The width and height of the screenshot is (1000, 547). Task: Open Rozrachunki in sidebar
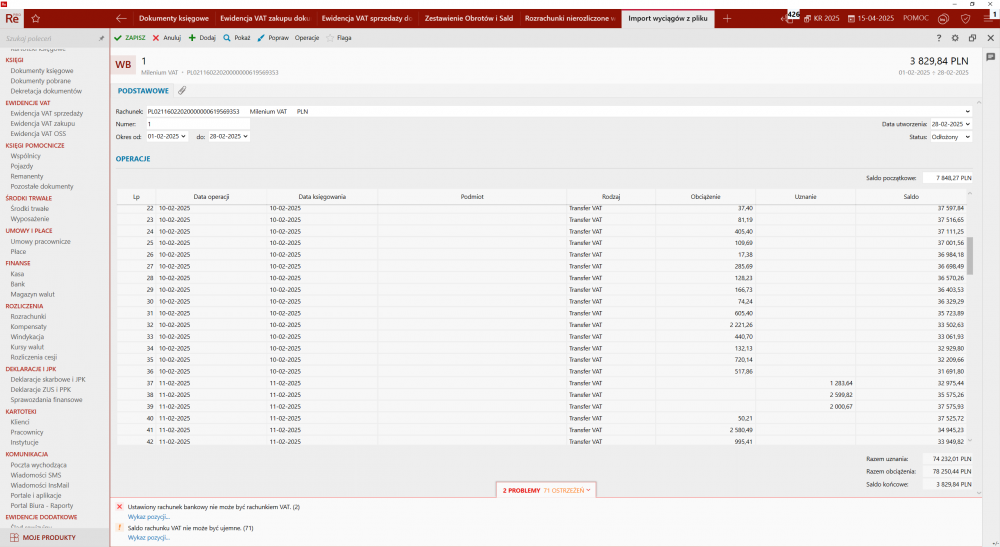(28, 316)
